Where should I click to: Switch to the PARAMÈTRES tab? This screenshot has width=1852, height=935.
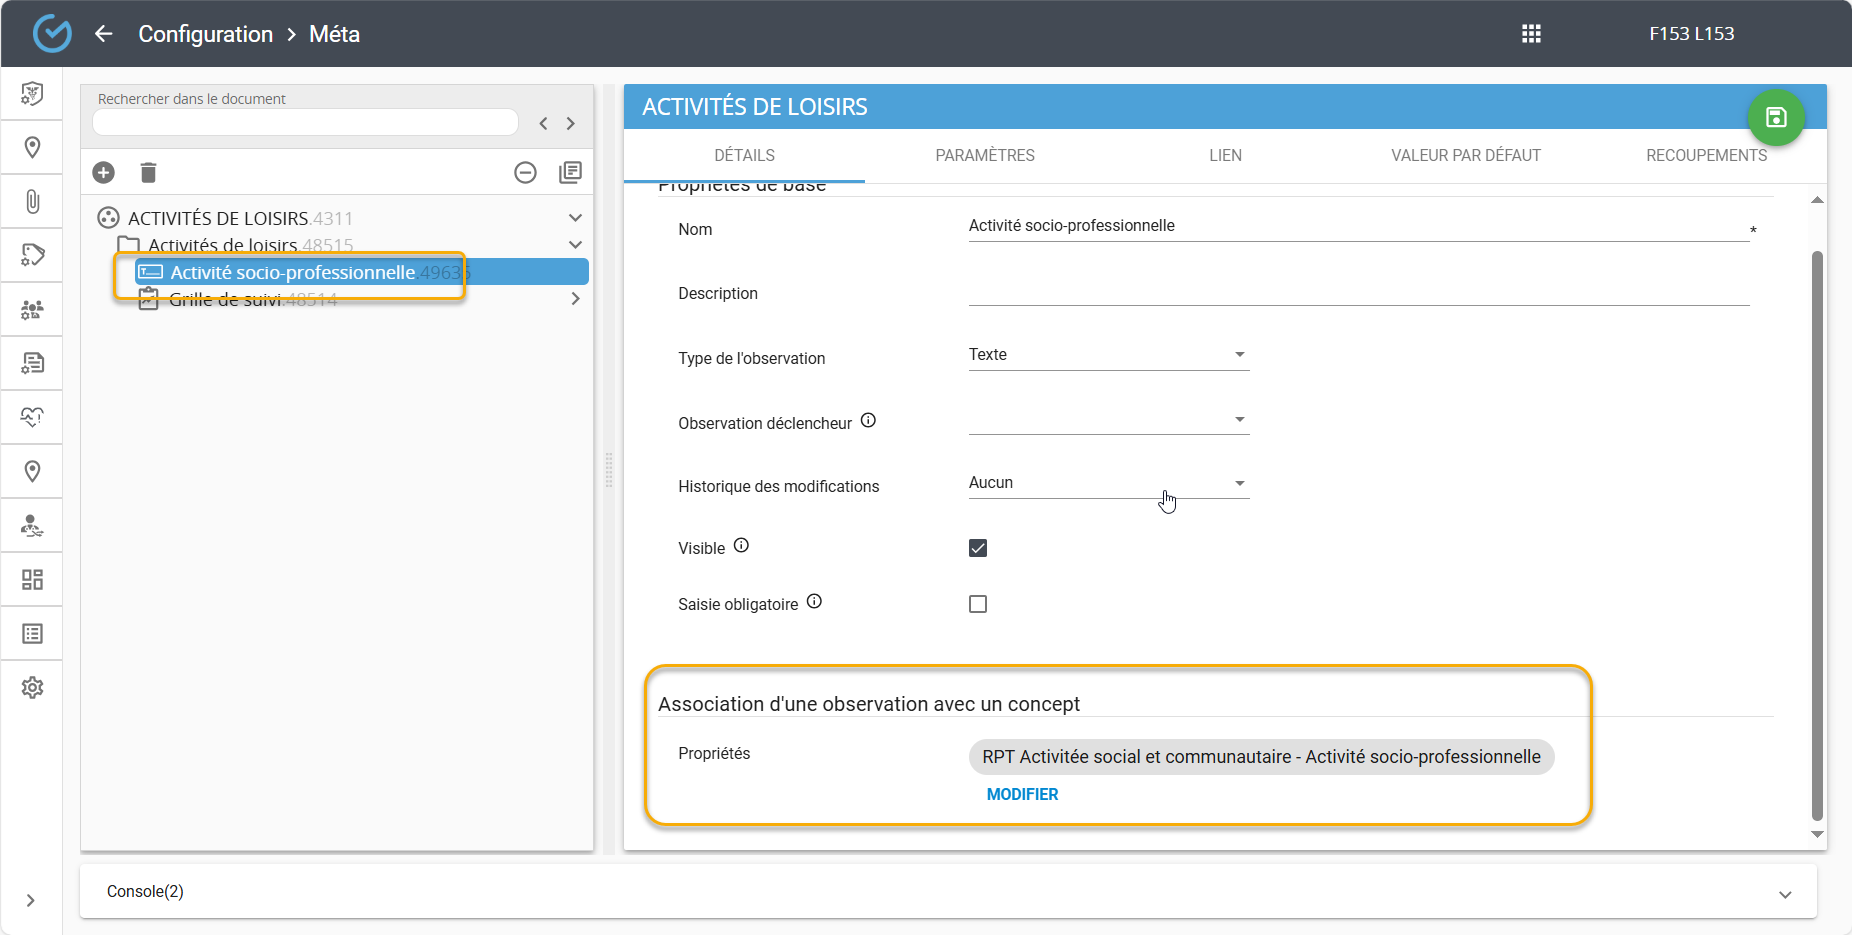984,156
